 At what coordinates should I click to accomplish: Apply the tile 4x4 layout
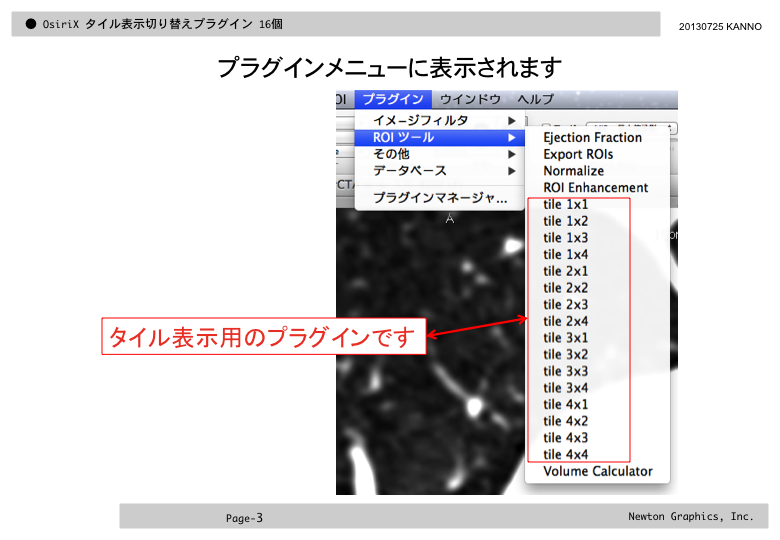tap(565, 454)
